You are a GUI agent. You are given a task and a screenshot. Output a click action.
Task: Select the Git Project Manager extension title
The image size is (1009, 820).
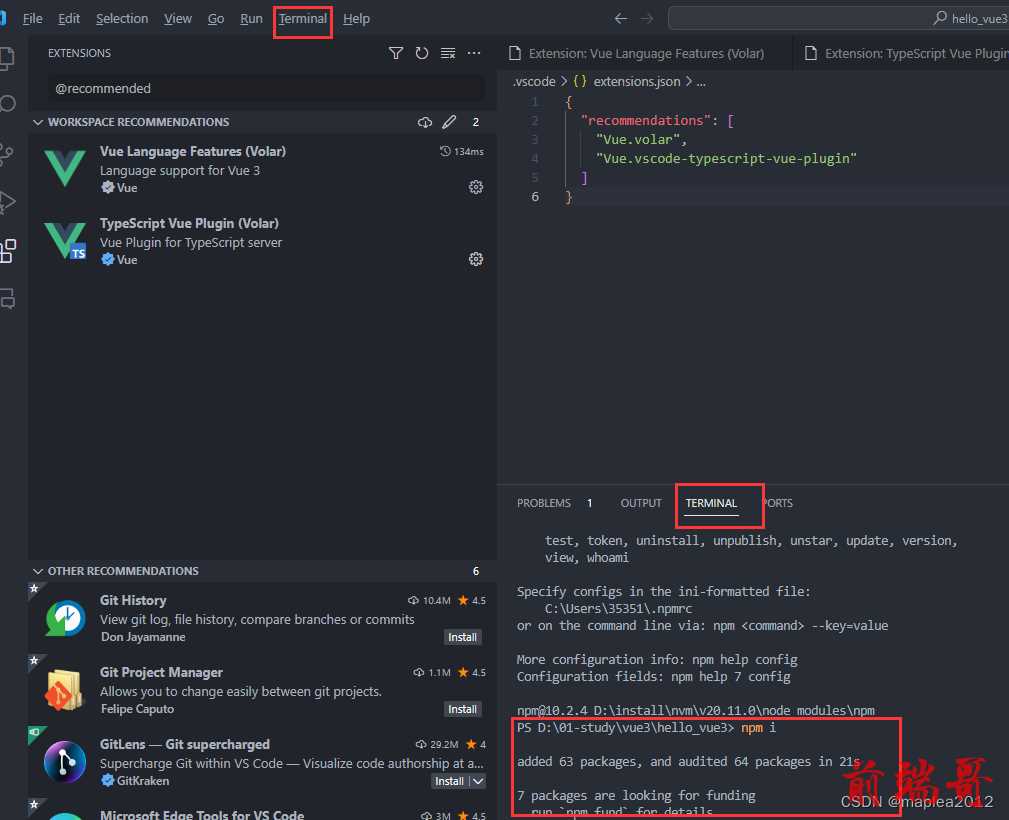[161, 672]
